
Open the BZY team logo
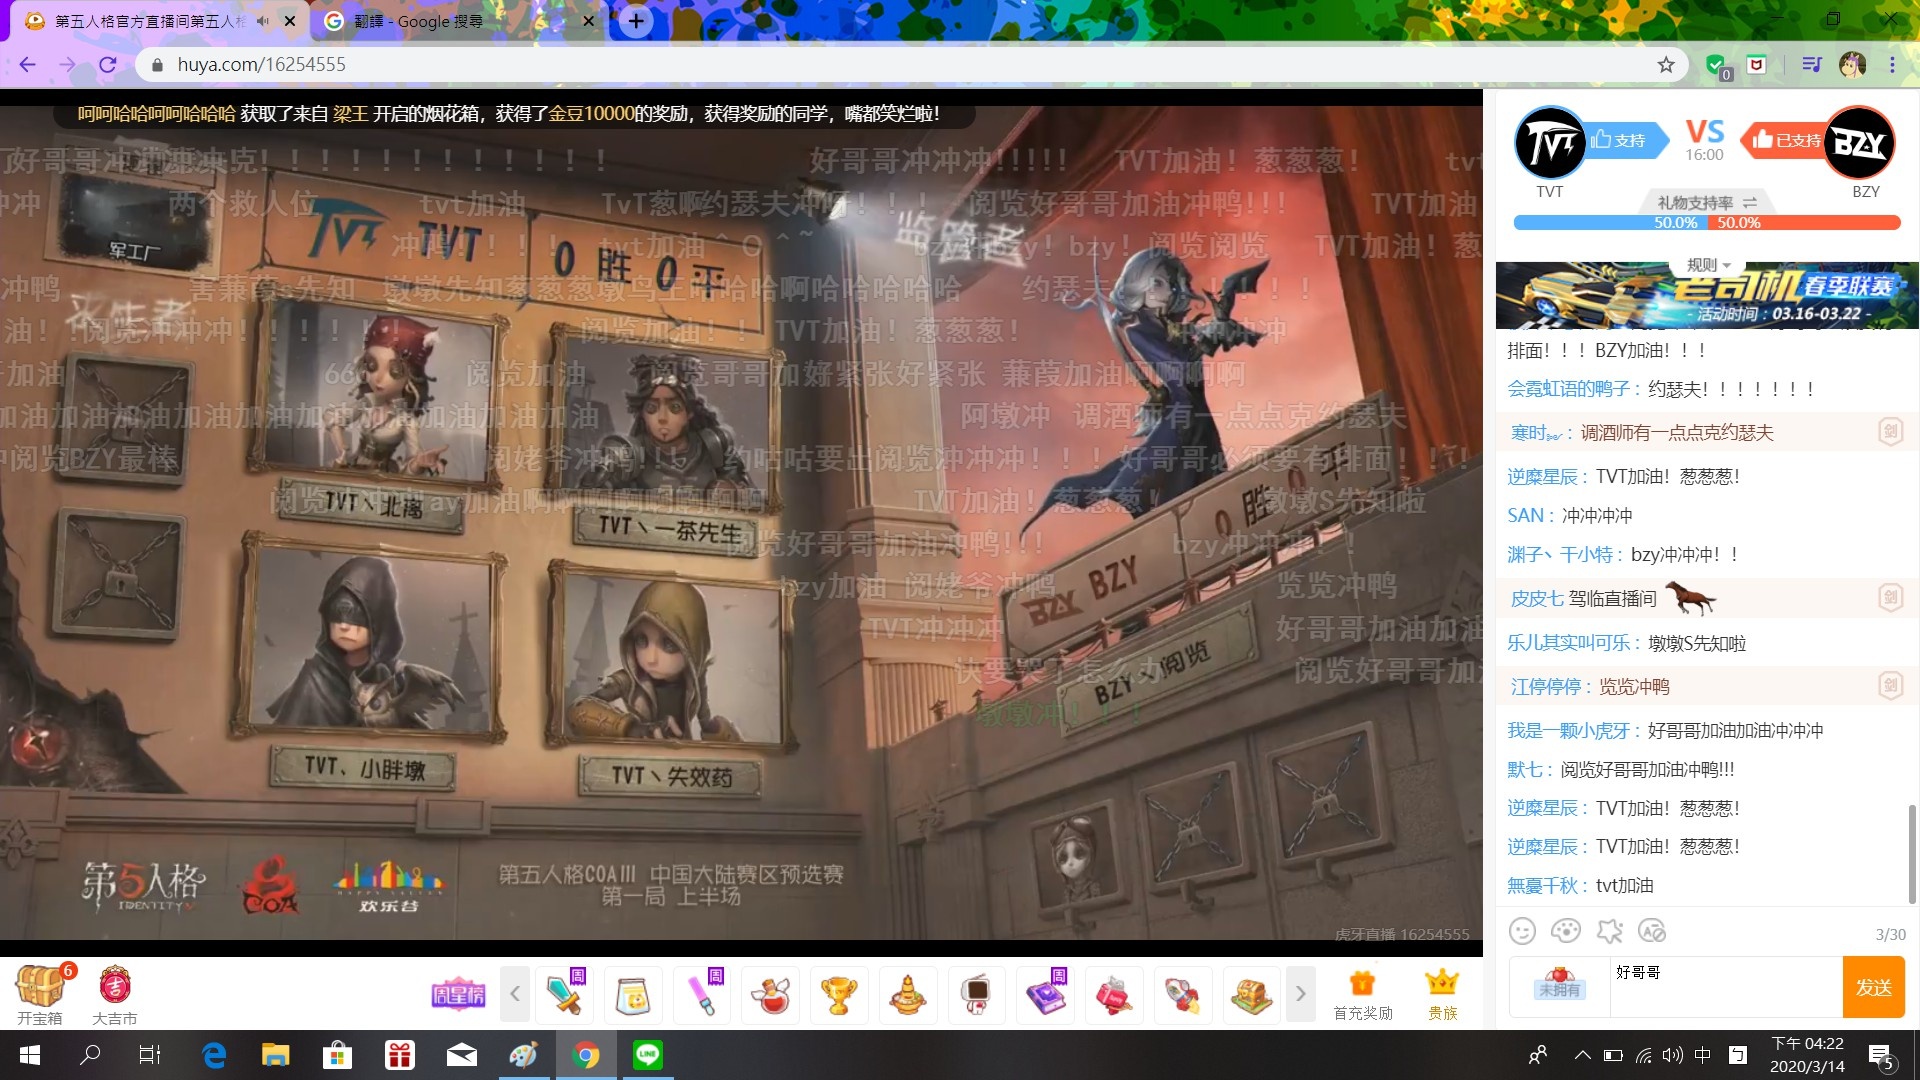coord(1859,142)
